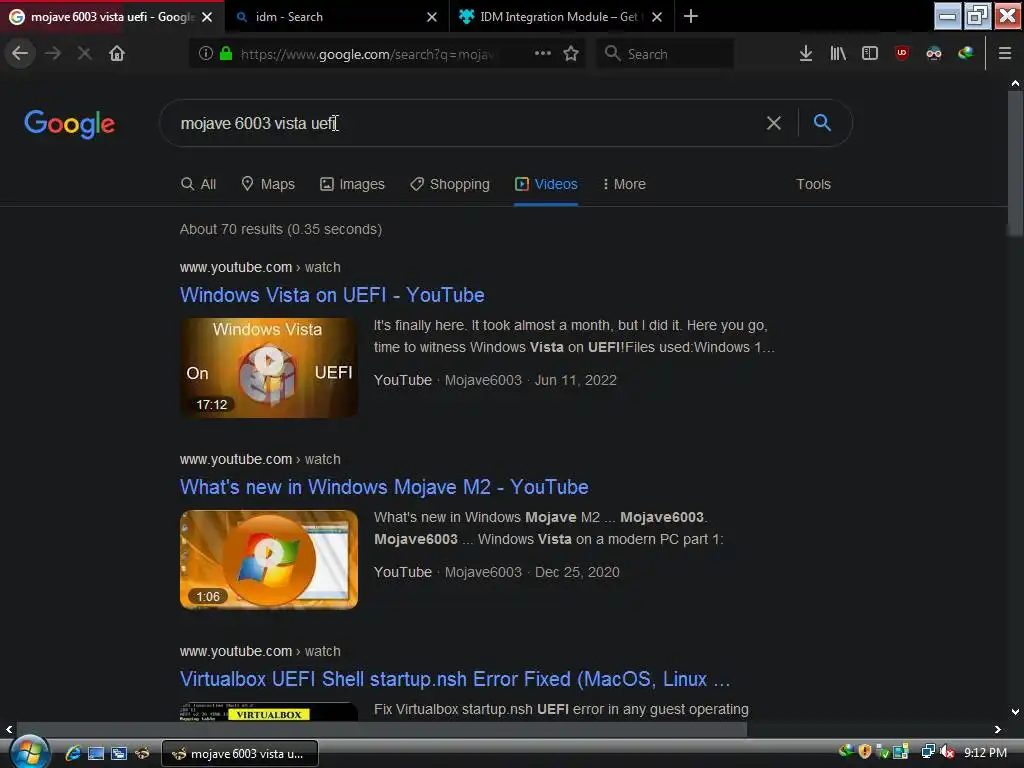Screen dimensions: 1024x768
Task: Select the Maps search filter
Action: tap(268, 184)
